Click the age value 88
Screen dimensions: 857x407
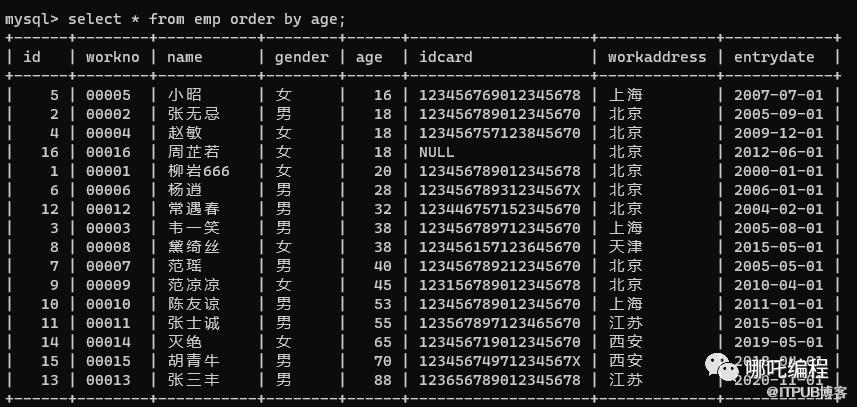click(382, 380)
